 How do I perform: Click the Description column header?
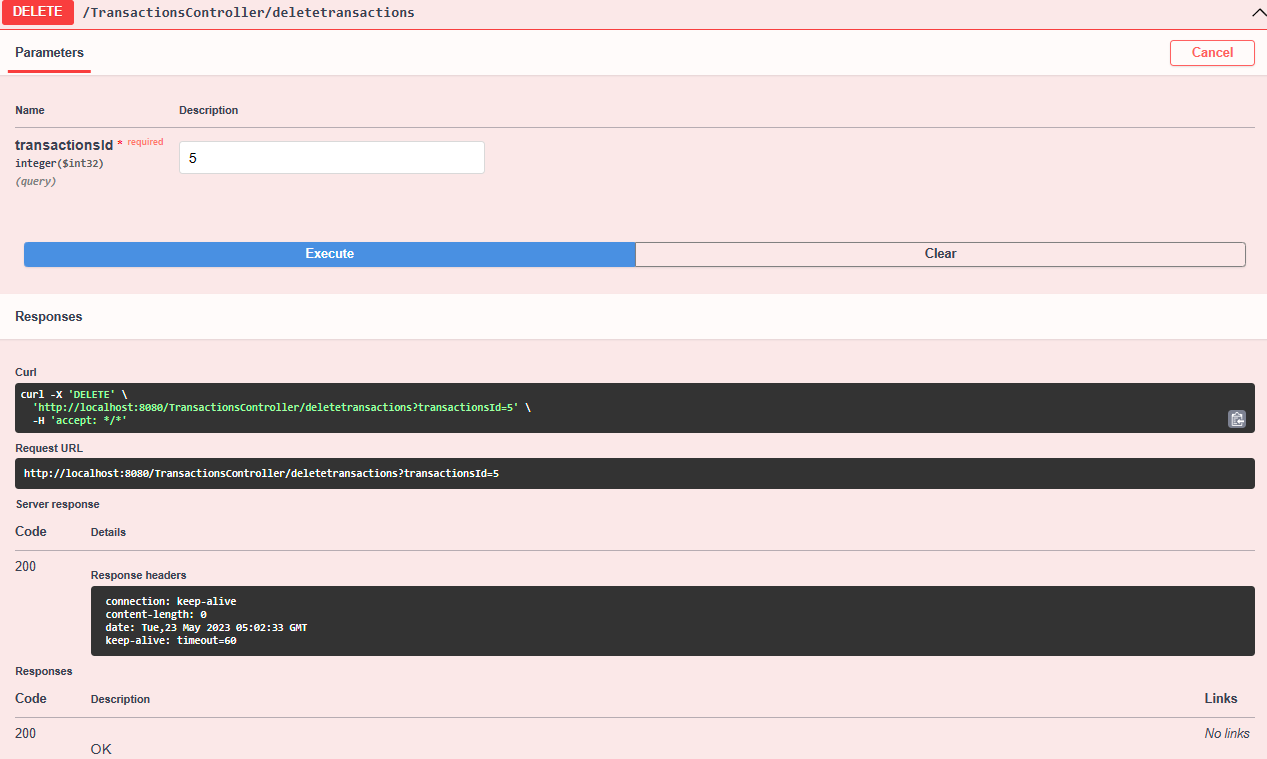pyautogui.click(x=208, y=110)
